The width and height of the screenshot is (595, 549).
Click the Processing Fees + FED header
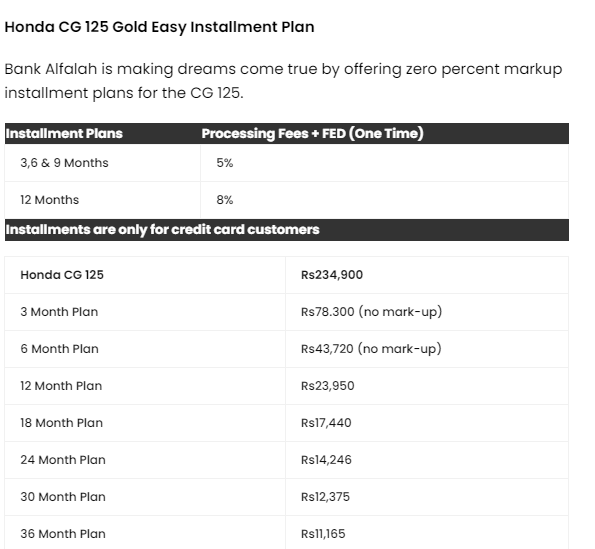coord(312,134)
